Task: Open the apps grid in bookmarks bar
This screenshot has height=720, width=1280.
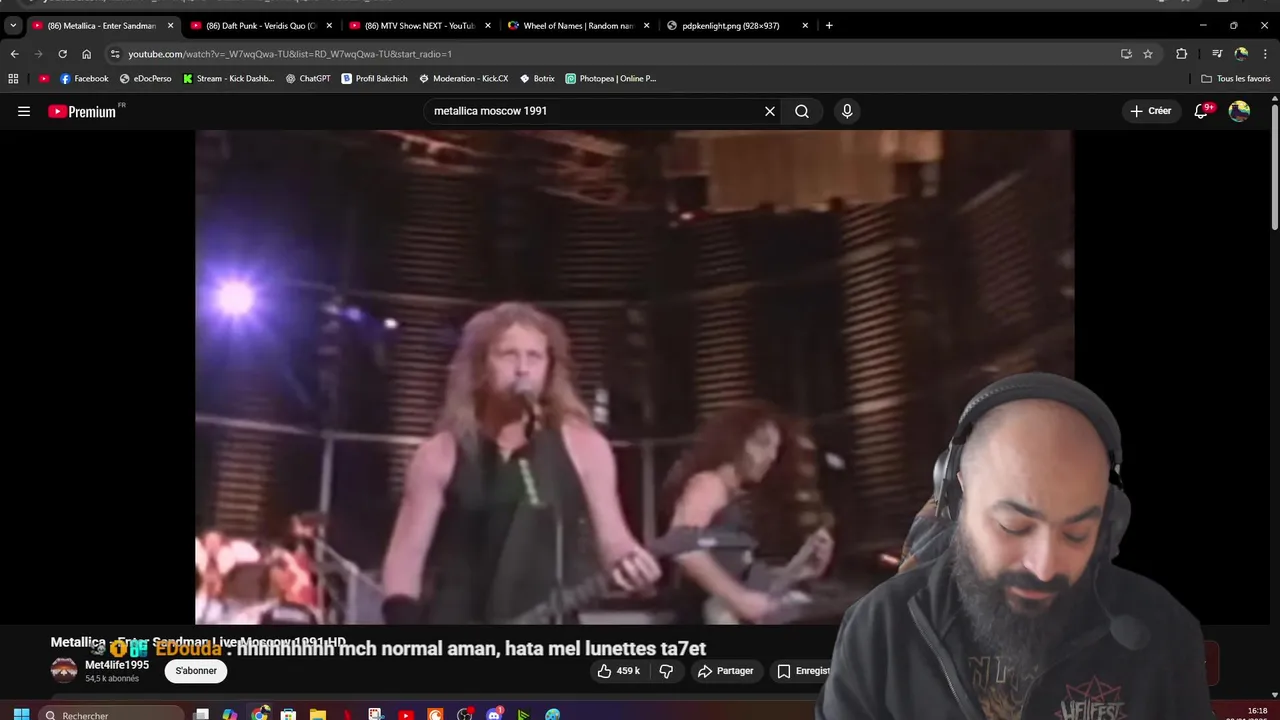Action: (x=13, y=78)
